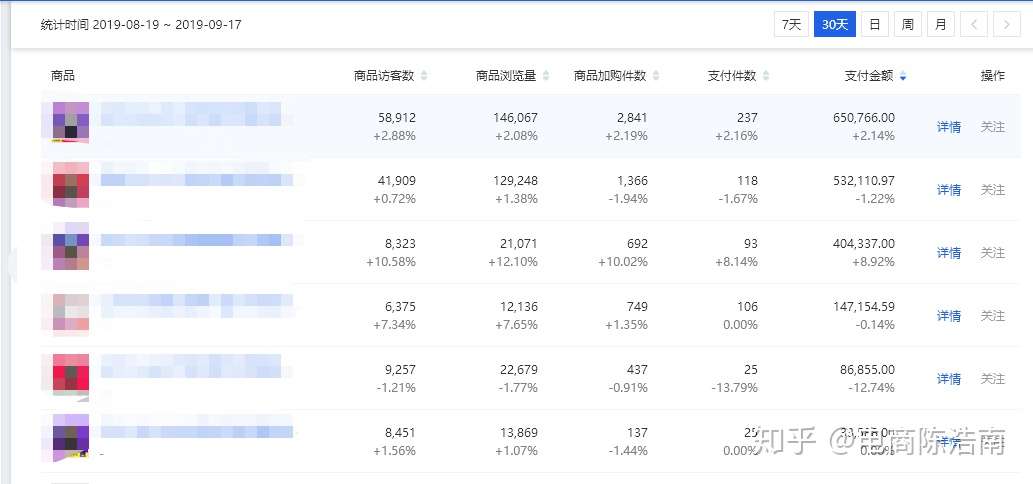This screenshot has height=484, width=1033.
Task: Open 详情 for the 532,110.97 row
Action: [x=949, y=190]
